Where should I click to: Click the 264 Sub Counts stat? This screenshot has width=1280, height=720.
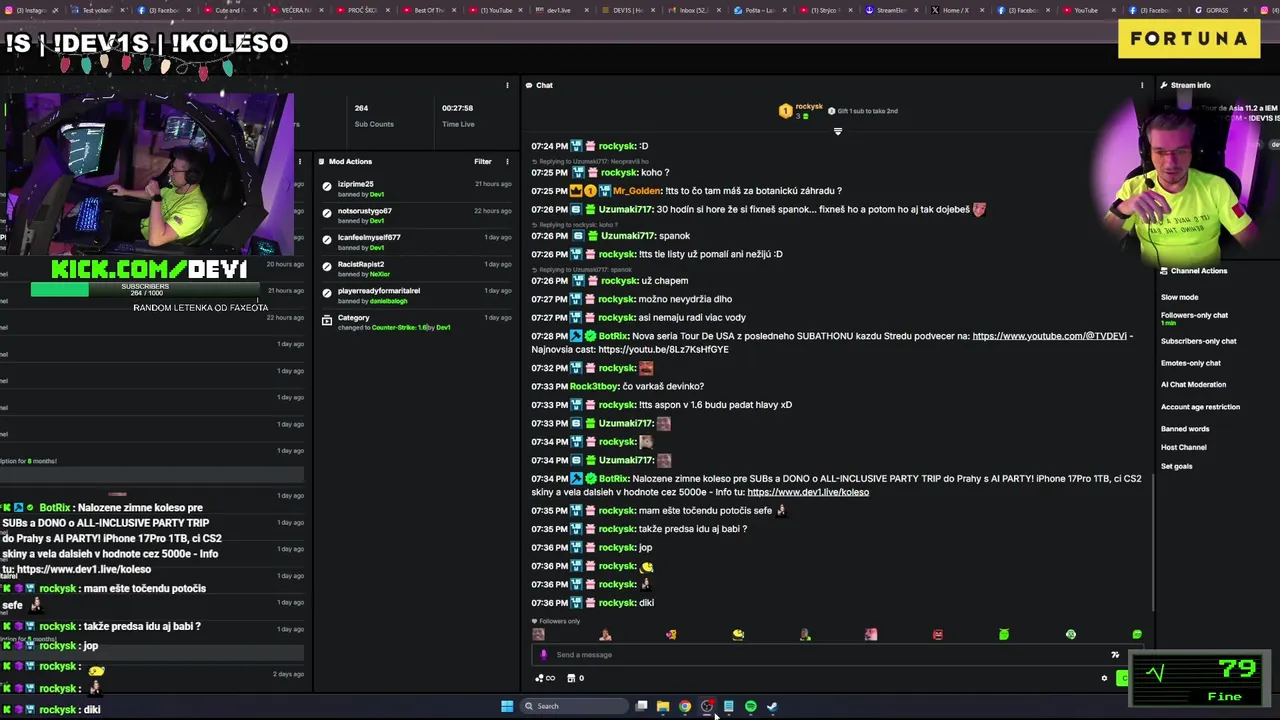374,115
